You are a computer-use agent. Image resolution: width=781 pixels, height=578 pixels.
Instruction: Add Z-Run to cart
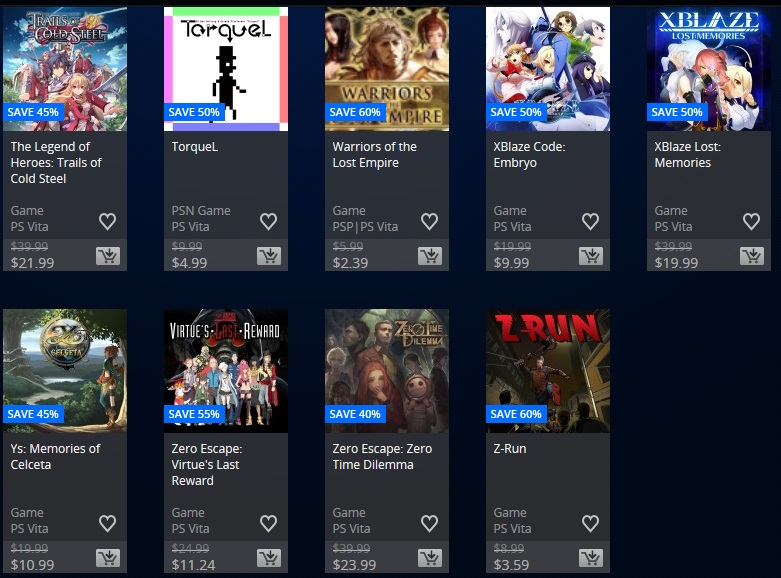pyautogui.click(x=591, y=558)
